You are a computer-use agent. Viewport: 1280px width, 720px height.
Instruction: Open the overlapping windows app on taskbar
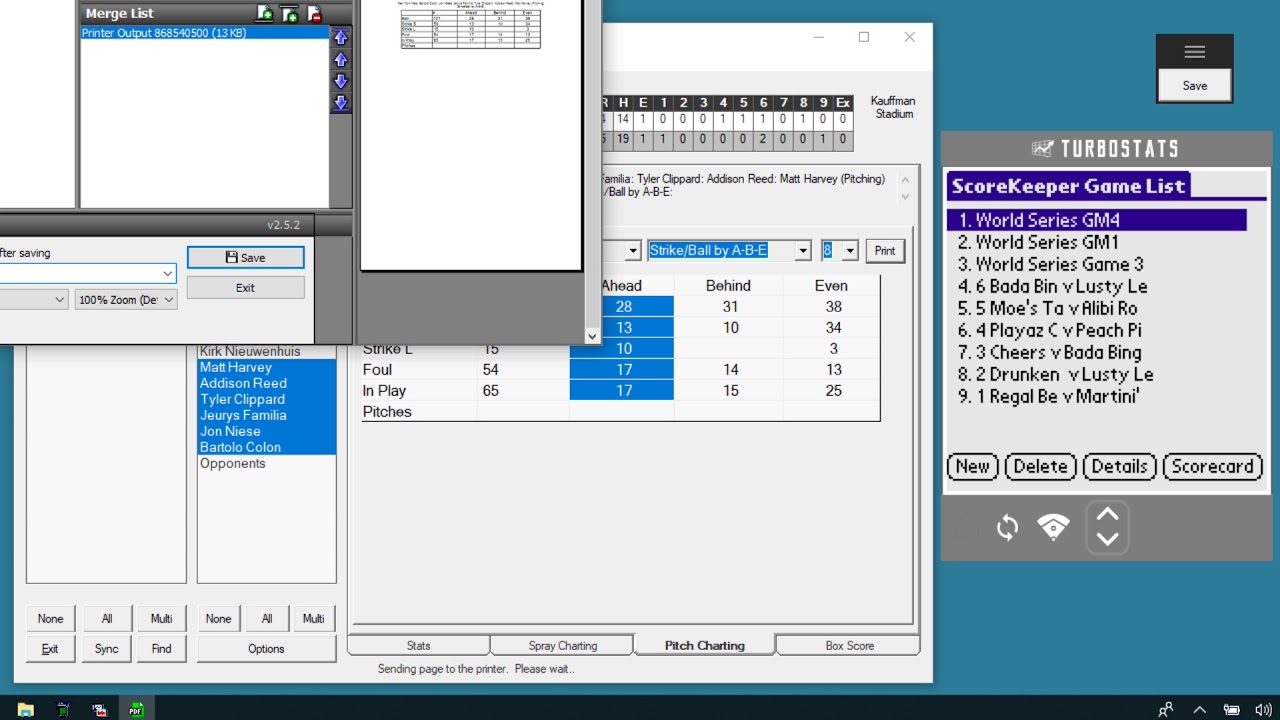click(x=99, y=709)
